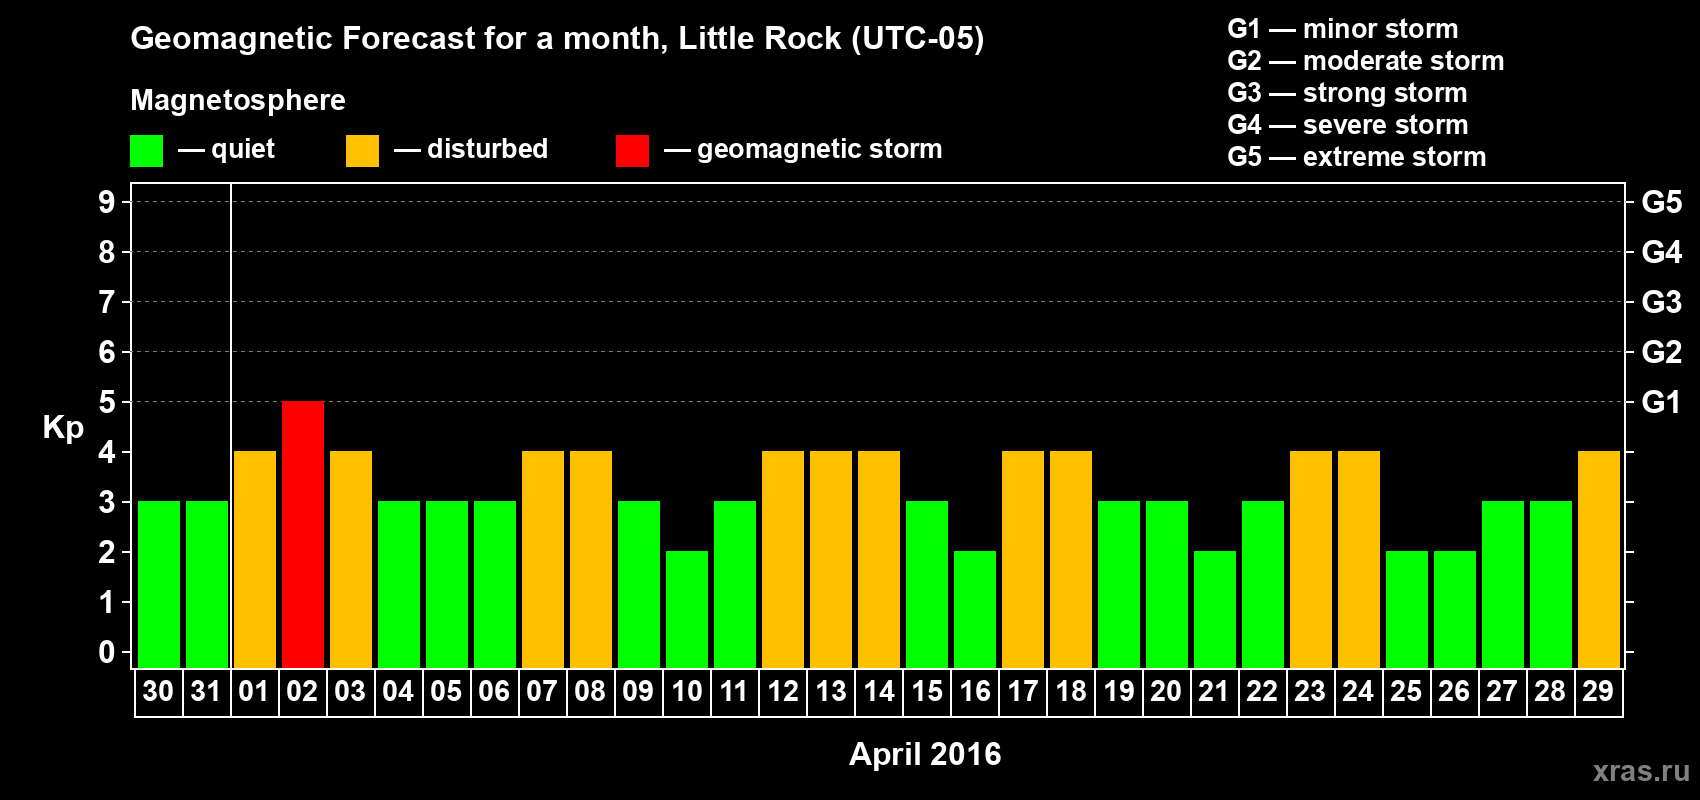1700x800 pixels.
Task: Click the 'G3' right axis label
Action: click(1662, 302)
